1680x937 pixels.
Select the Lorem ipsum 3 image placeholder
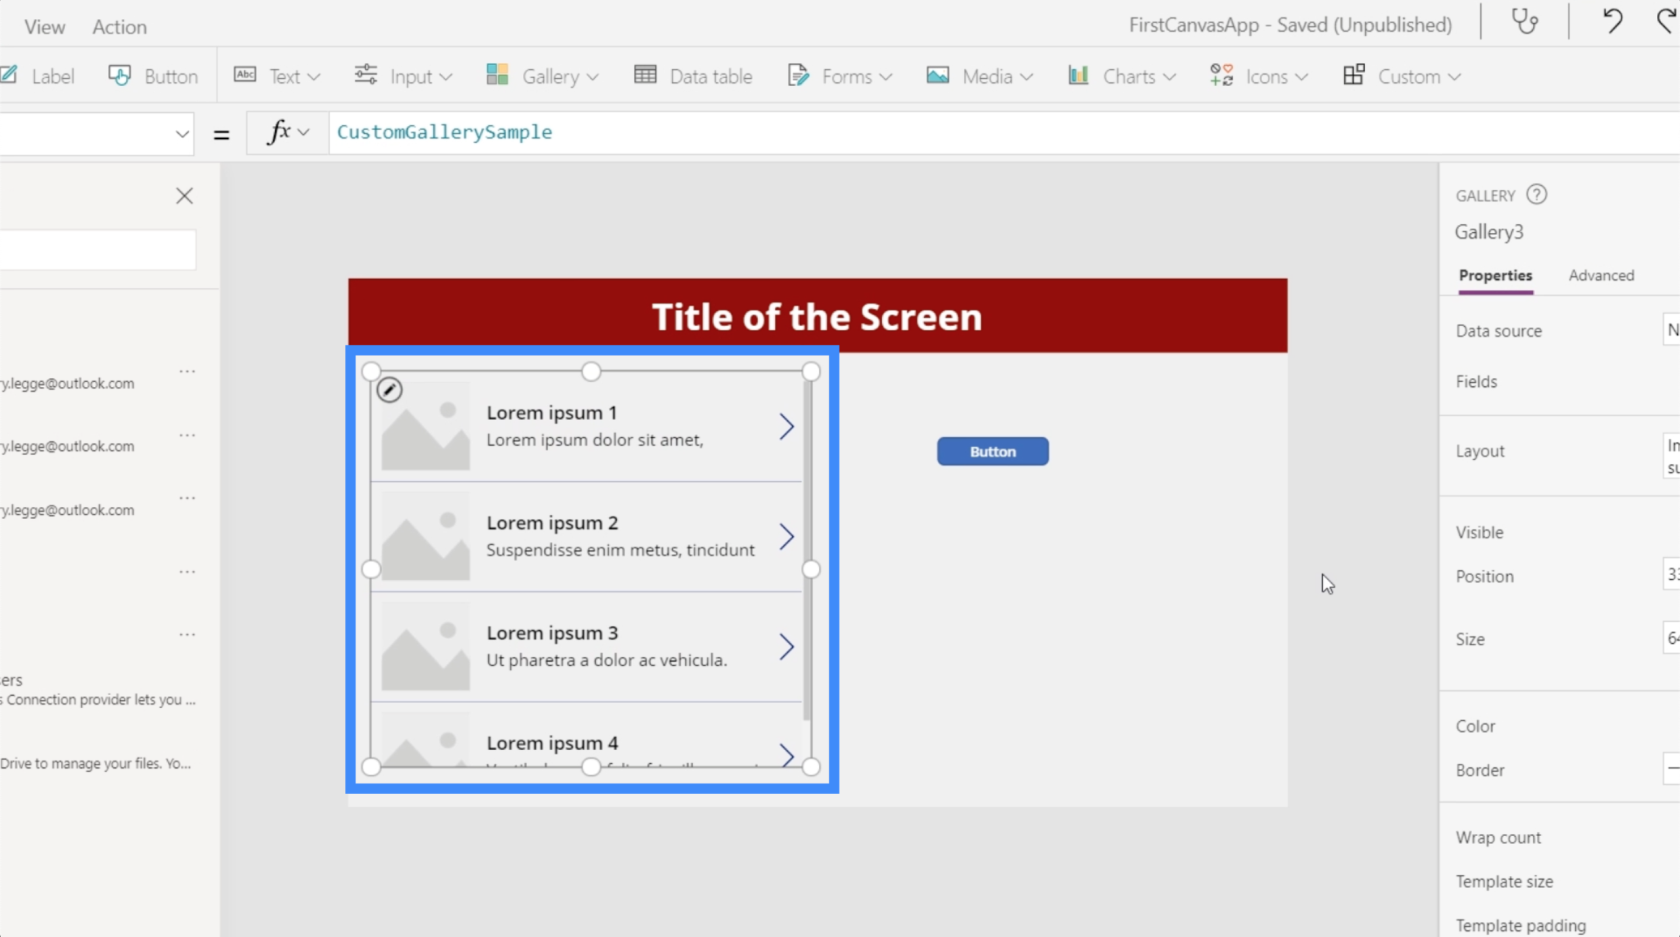point(425,646)
